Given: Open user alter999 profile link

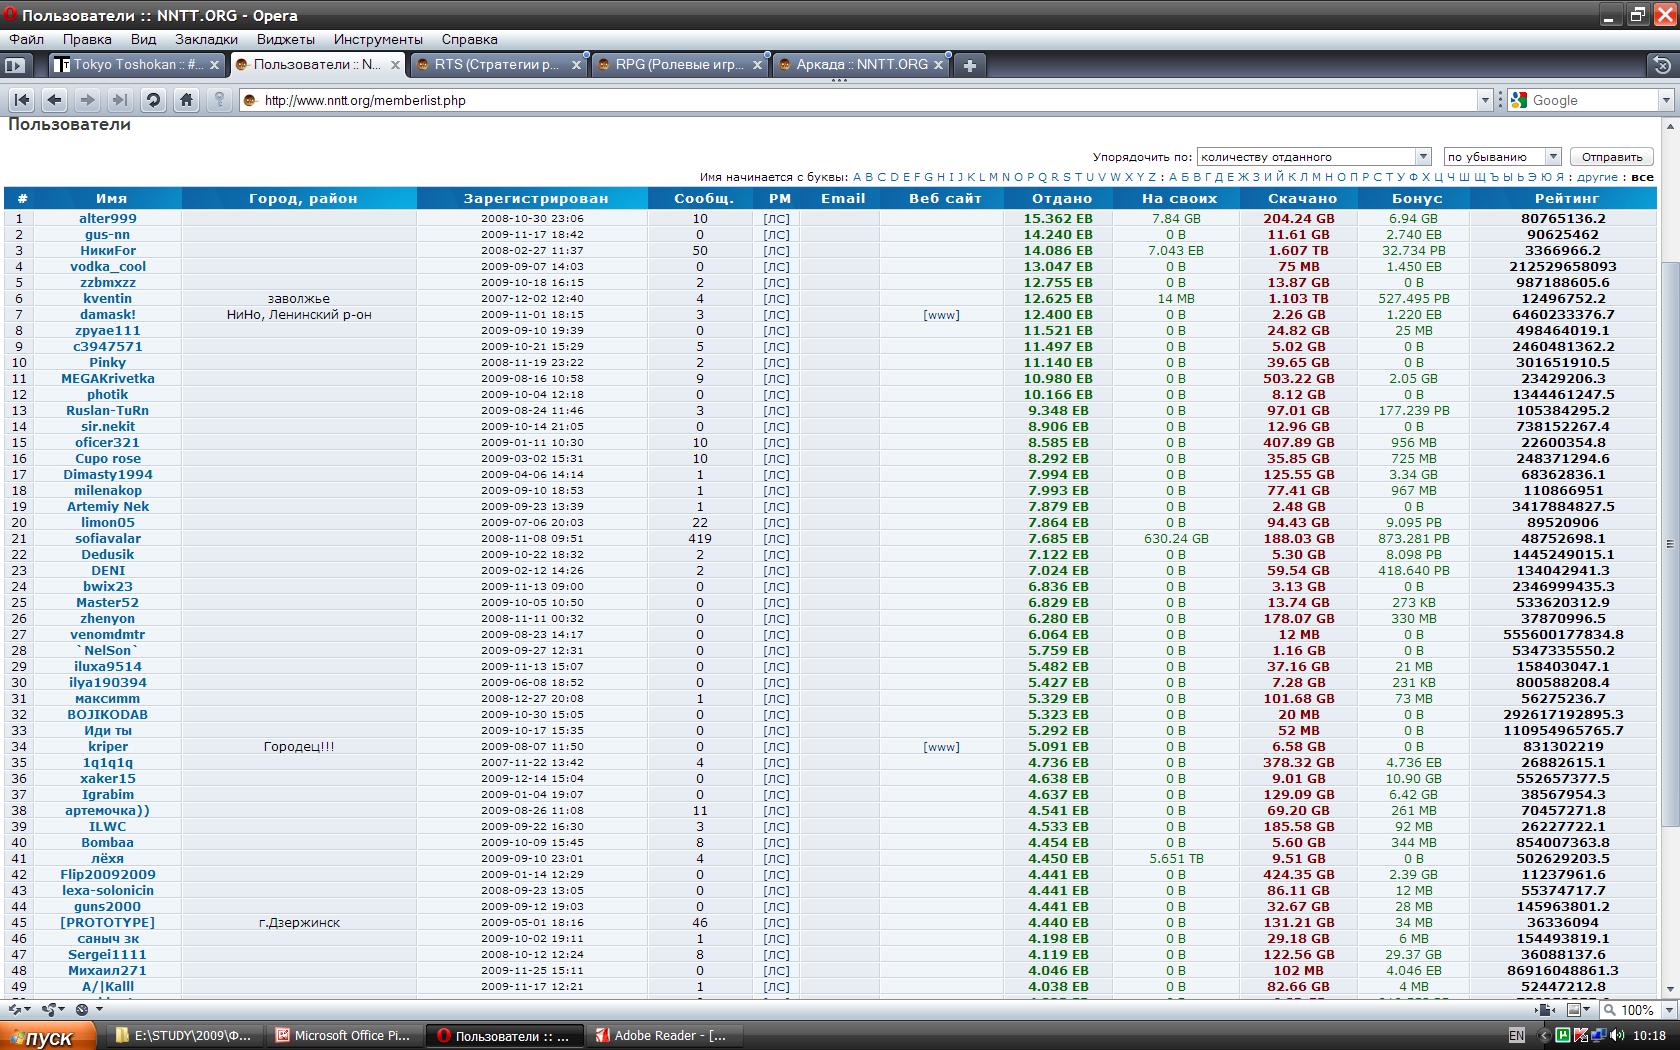Looking at the screenshot, I should [x=108, y=218].
